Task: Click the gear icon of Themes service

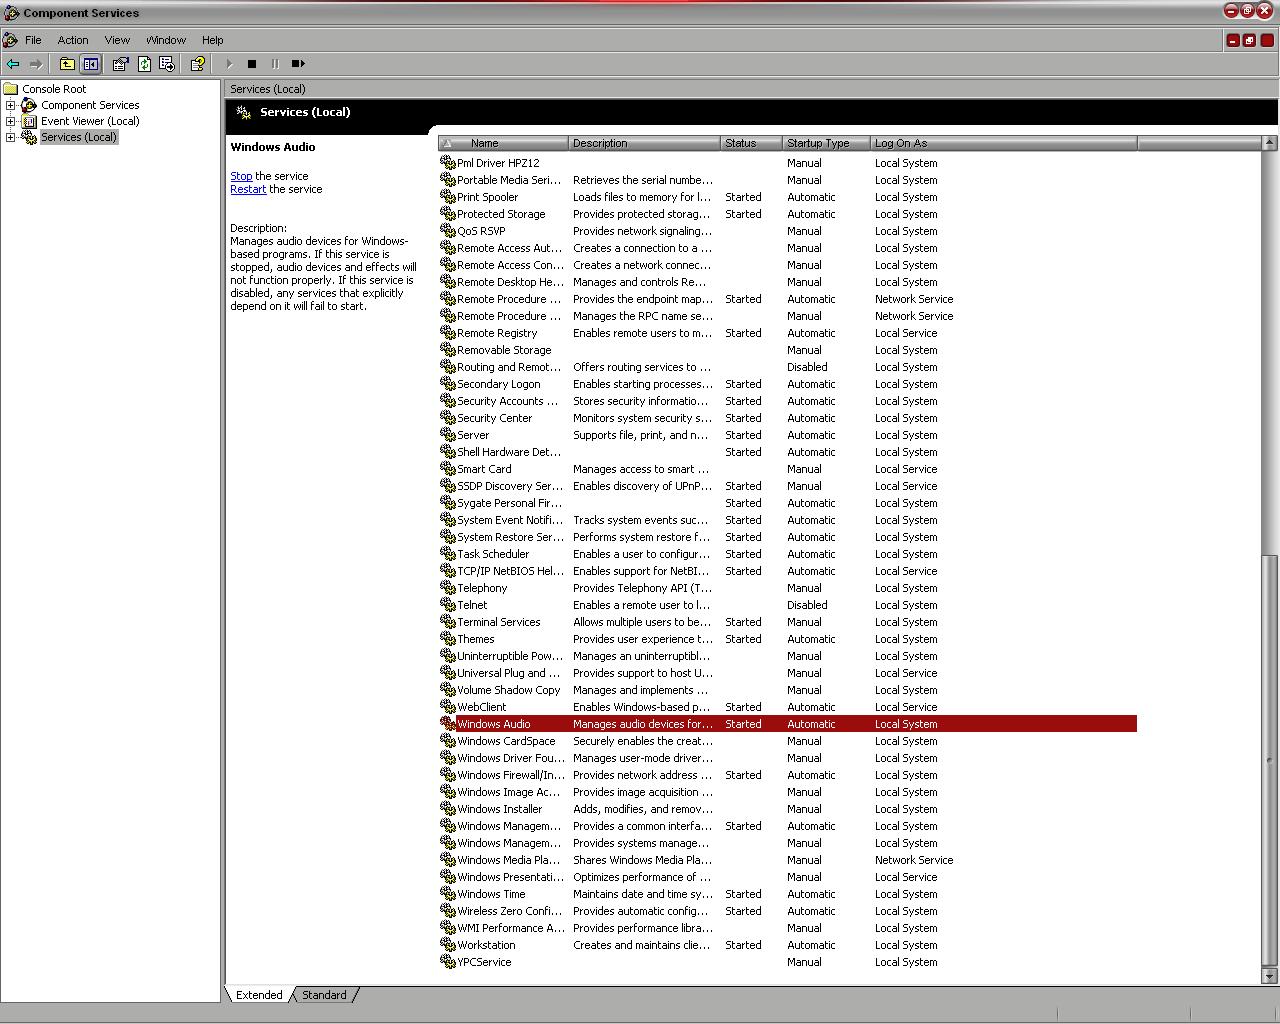Action: tap(448, 639)
